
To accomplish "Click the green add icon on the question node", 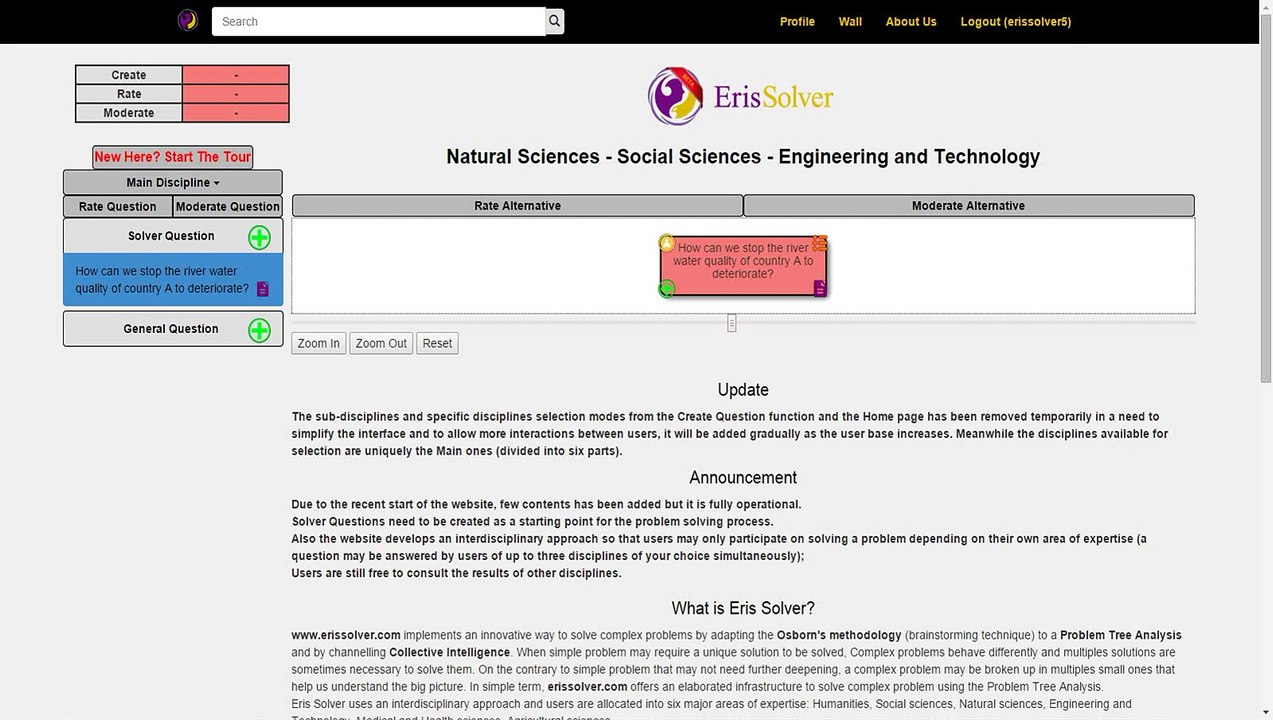I will click(667, 289).
